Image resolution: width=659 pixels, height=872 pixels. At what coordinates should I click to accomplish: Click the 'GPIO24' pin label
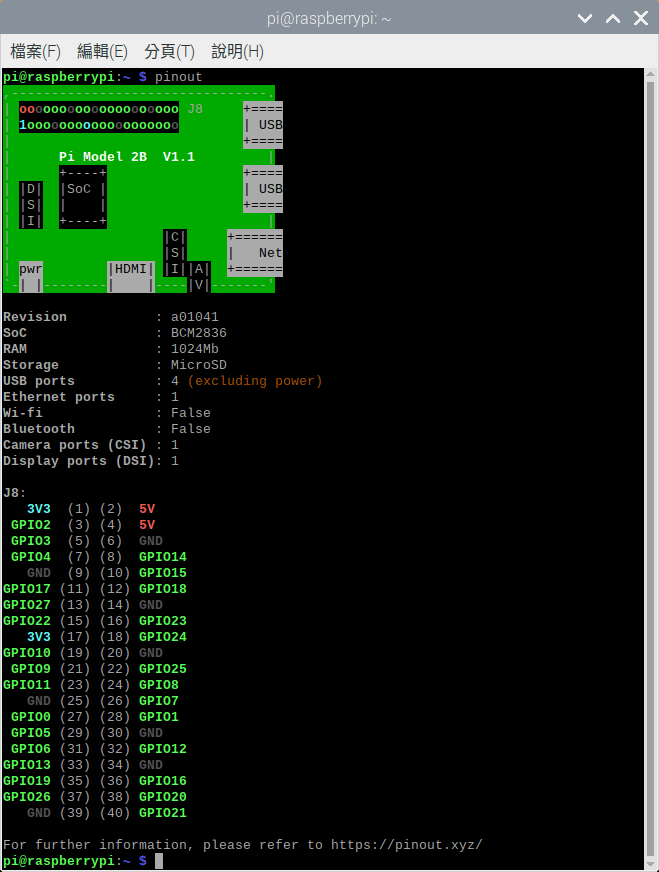point(163,637)
